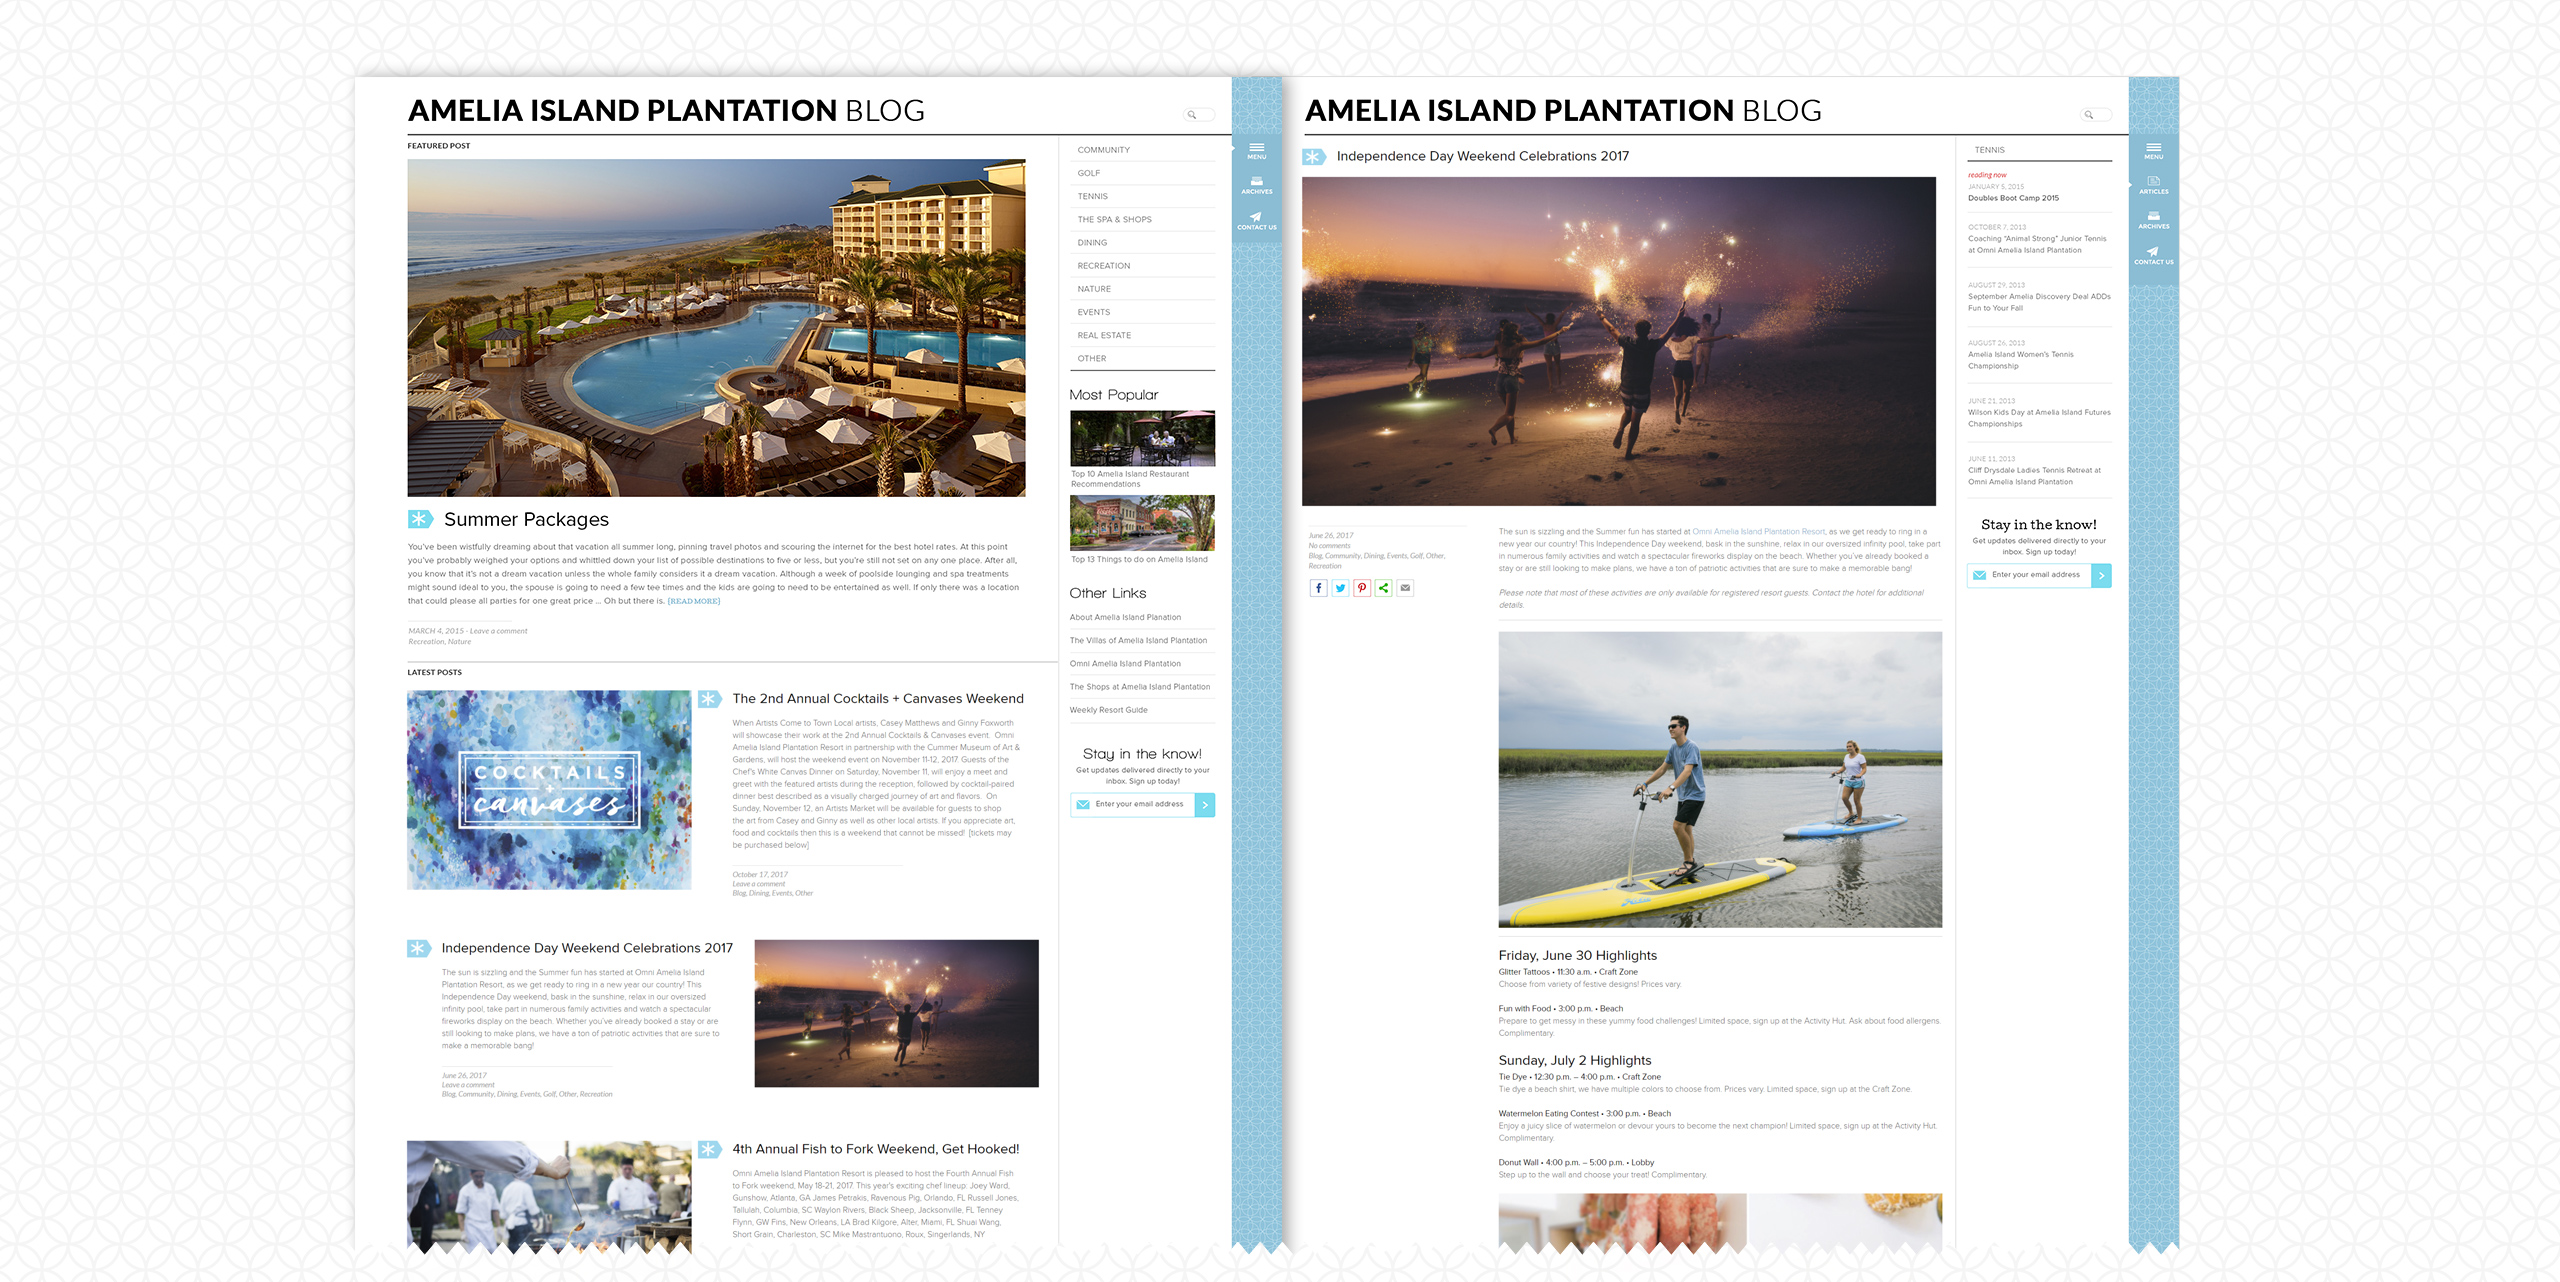Open Archives icon on left blog page
2560x1282 pixels.
click(x=1256, y=185)
